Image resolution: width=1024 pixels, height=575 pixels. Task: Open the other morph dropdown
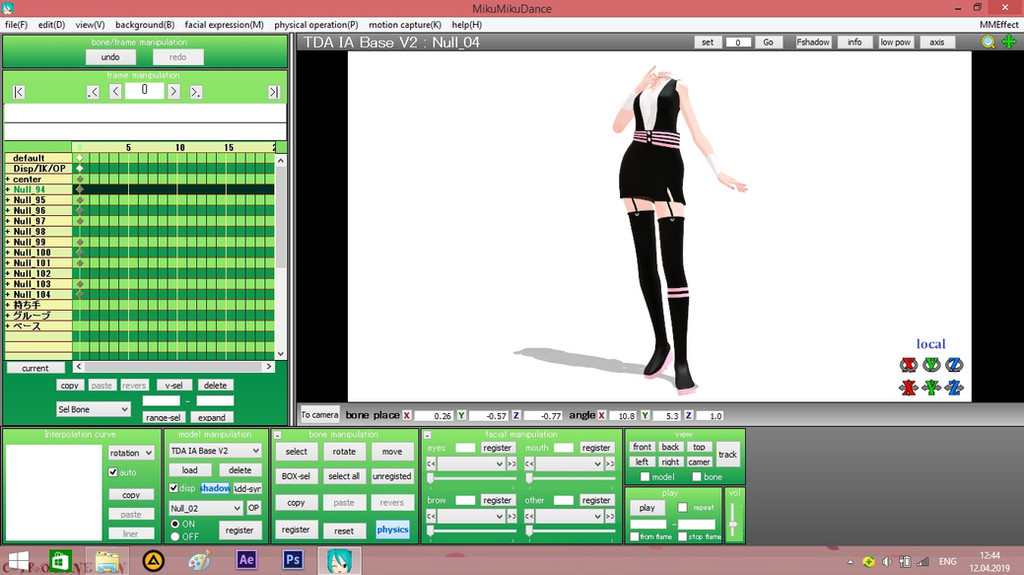pyautogui.click(x=569, y=516)
